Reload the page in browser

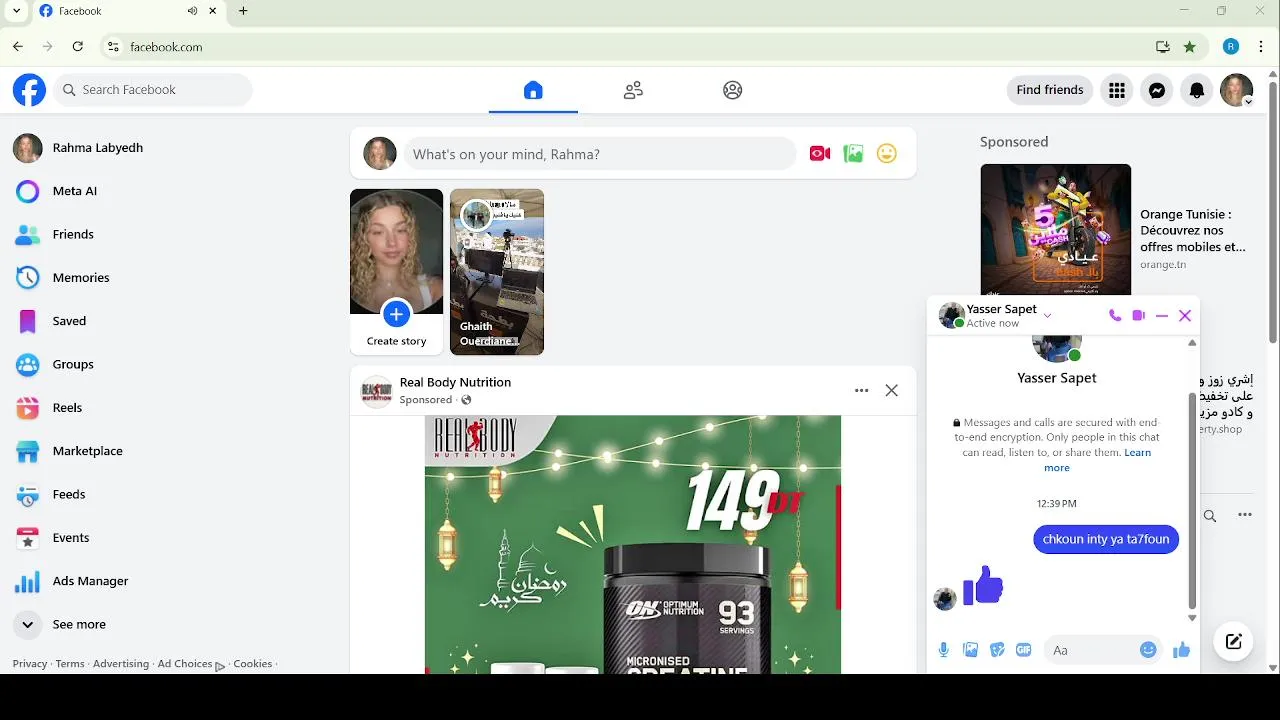78,46
